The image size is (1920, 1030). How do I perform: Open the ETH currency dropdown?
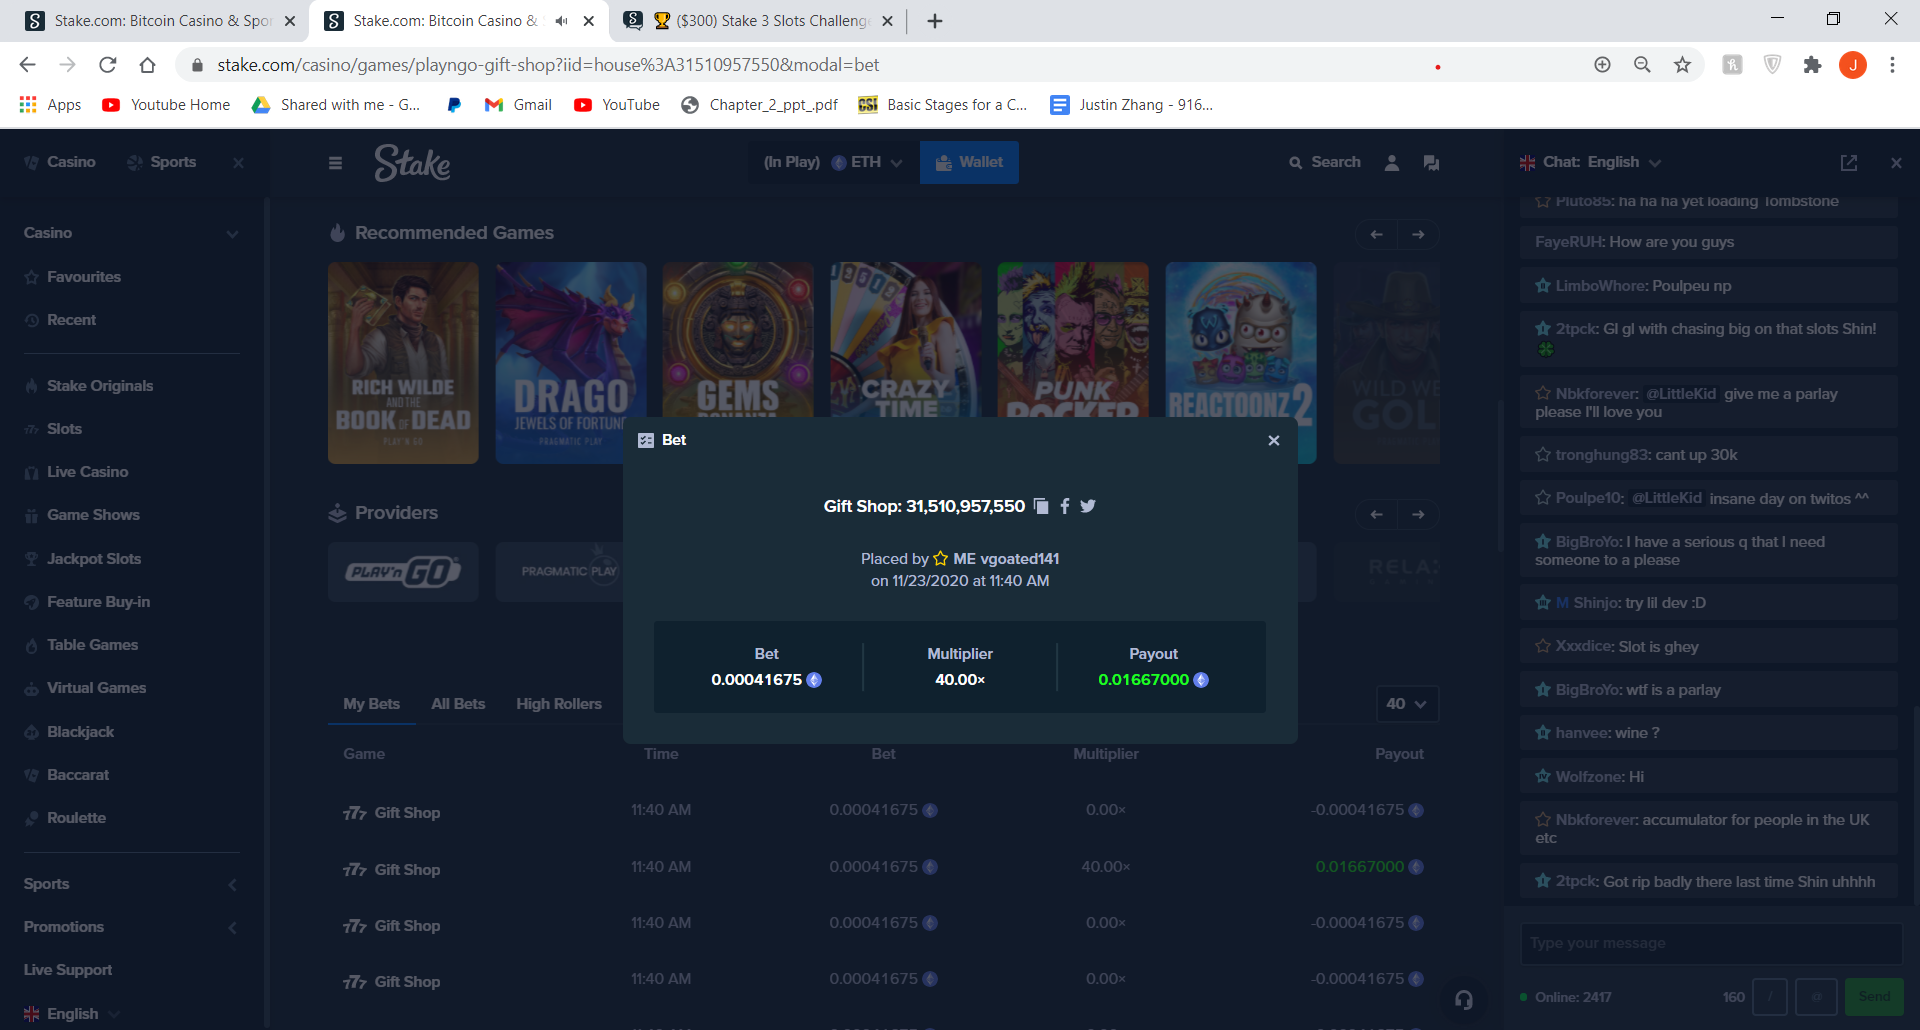pyautogui.click(x=866, y=162)
